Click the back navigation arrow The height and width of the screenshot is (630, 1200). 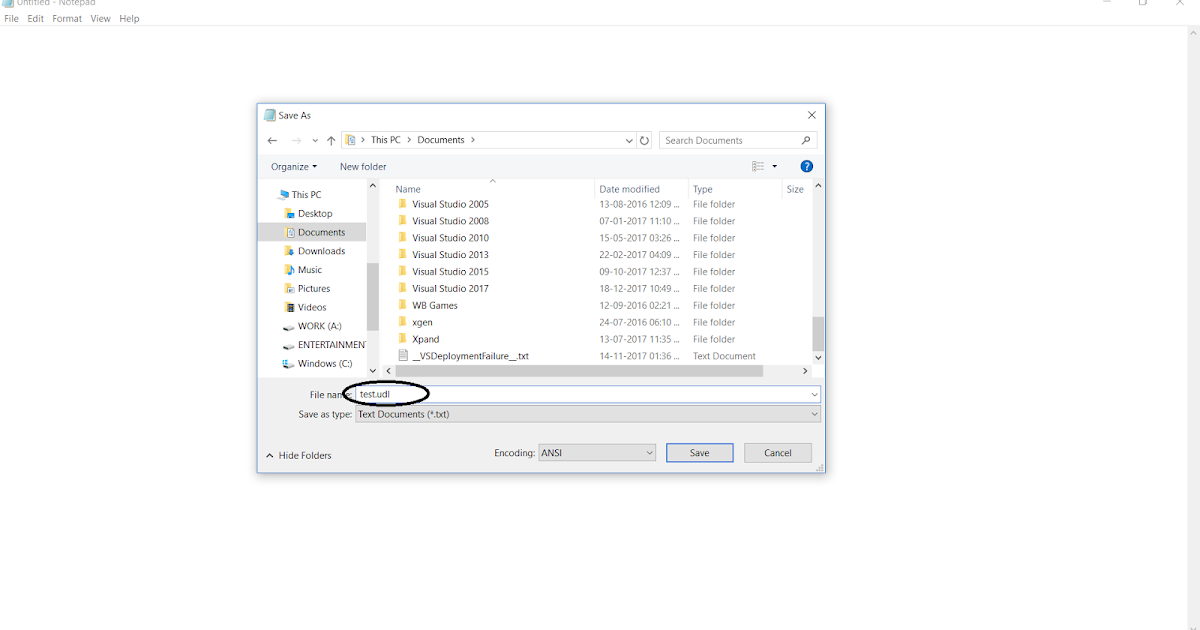272,140
